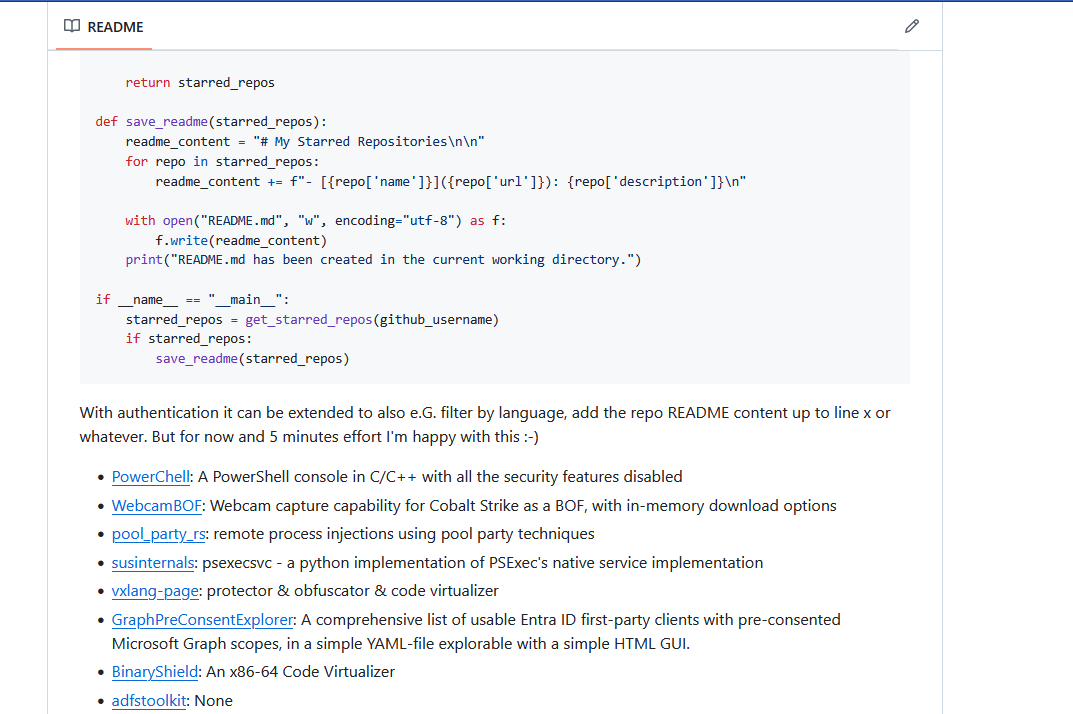Click 'get_starred_repos(github_username)' line
This screenshot has width=1073, height=714.
[x=312, y=320]
